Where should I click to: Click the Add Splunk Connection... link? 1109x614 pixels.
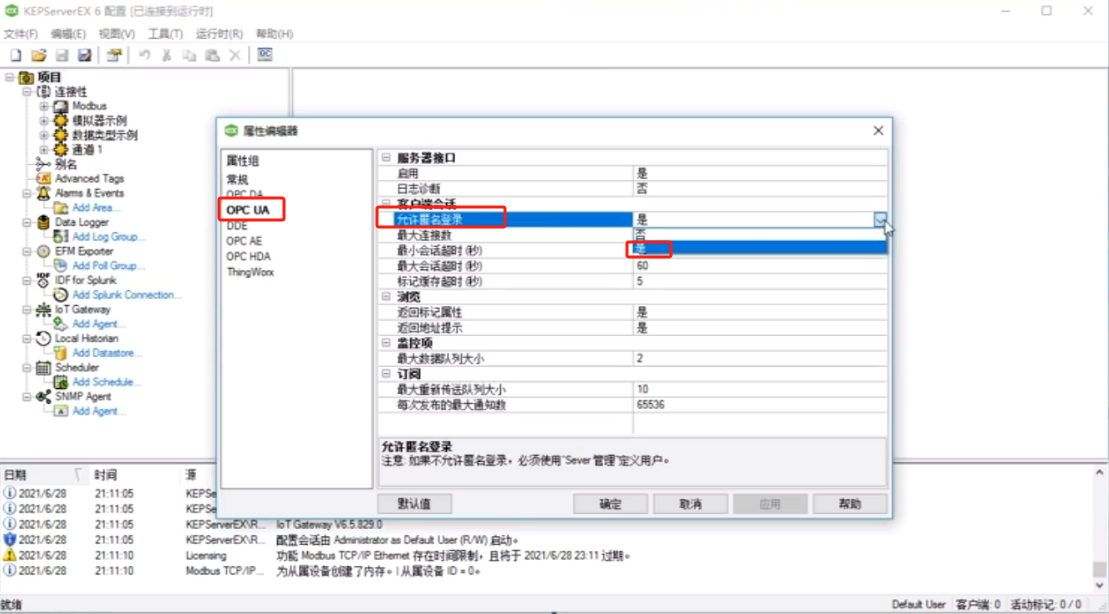[127, 295]
